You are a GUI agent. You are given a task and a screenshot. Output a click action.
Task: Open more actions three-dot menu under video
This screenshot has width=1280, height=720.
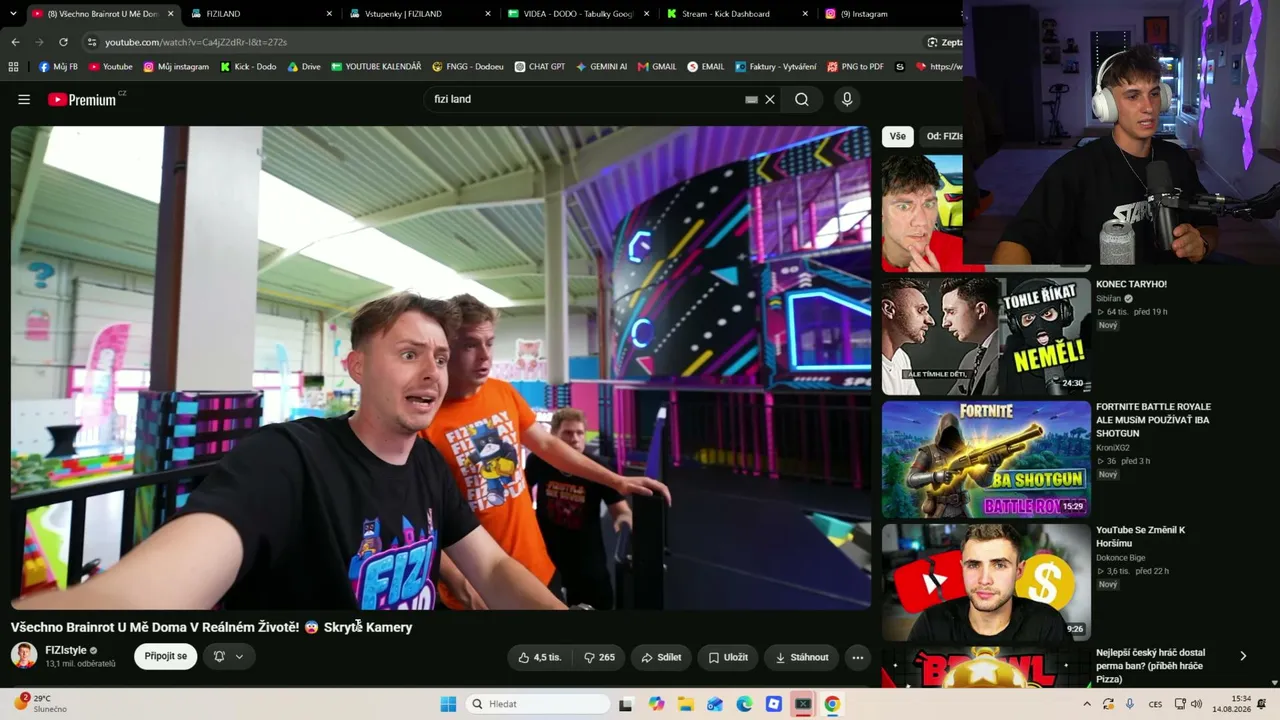(x=857, y=657)
